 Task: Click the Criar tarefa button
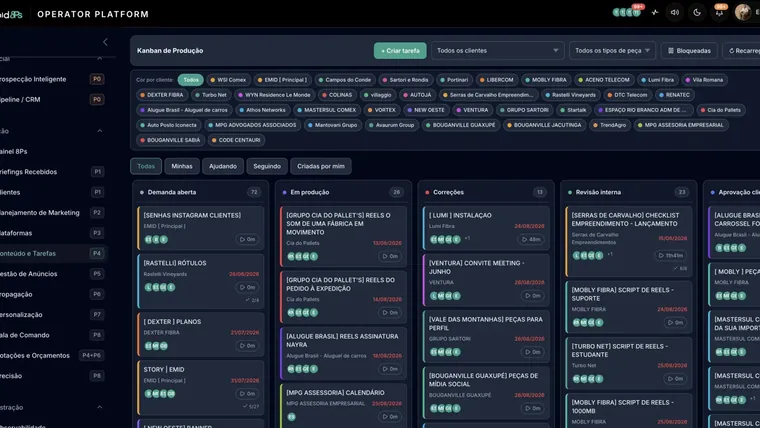(400, 50)
